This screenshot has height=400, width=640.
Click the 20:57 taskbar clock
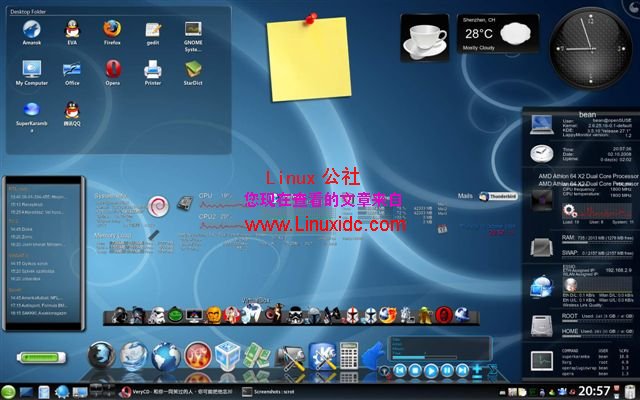pyautogui.click(x=594, y=391)
